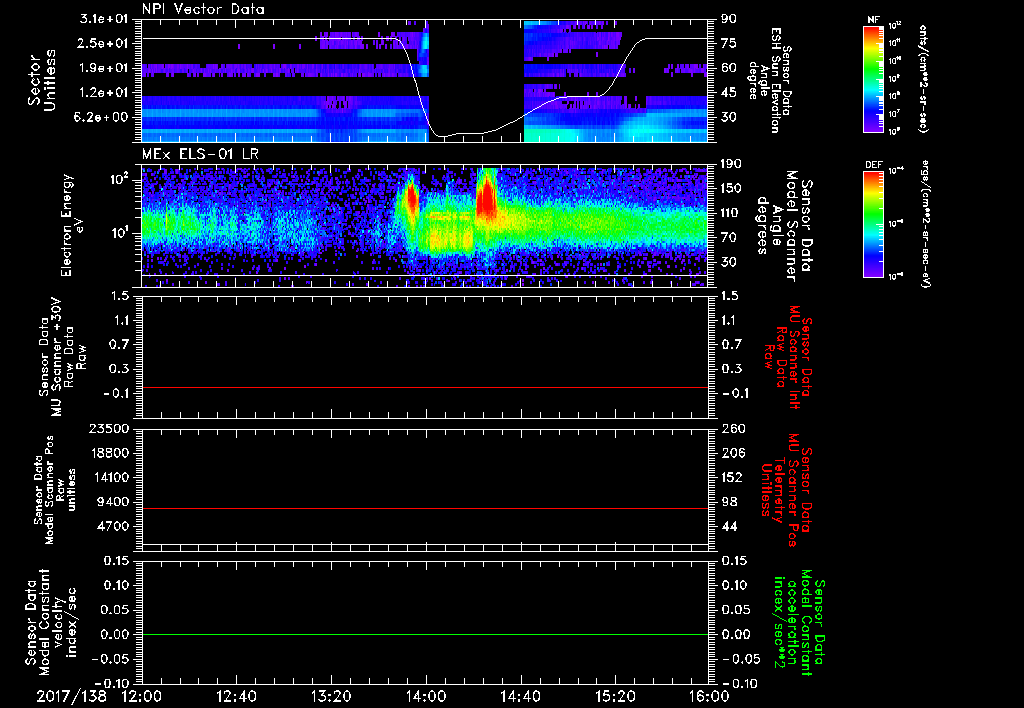1024x708 pixels.
Task: Click the red line in Scanner Pos plot
Action: tap(425, 508)
